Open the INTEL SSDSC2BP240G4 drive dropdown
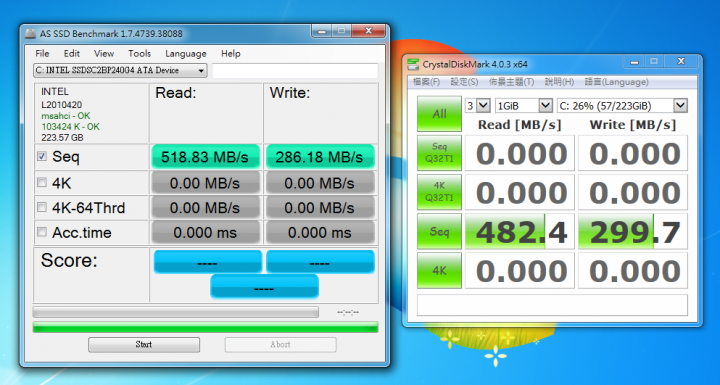The height and width of the screenshot is (385, 720). point(120,71)
